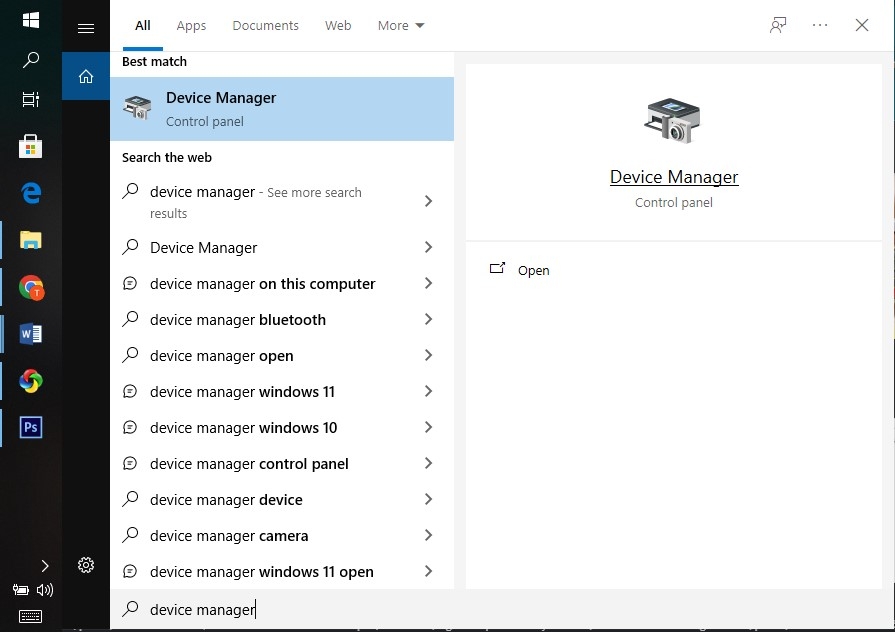This screenshot has width=895, height=632.
Task: Open the colorful pinwheel app in taskbar
Action: [31, 381]
